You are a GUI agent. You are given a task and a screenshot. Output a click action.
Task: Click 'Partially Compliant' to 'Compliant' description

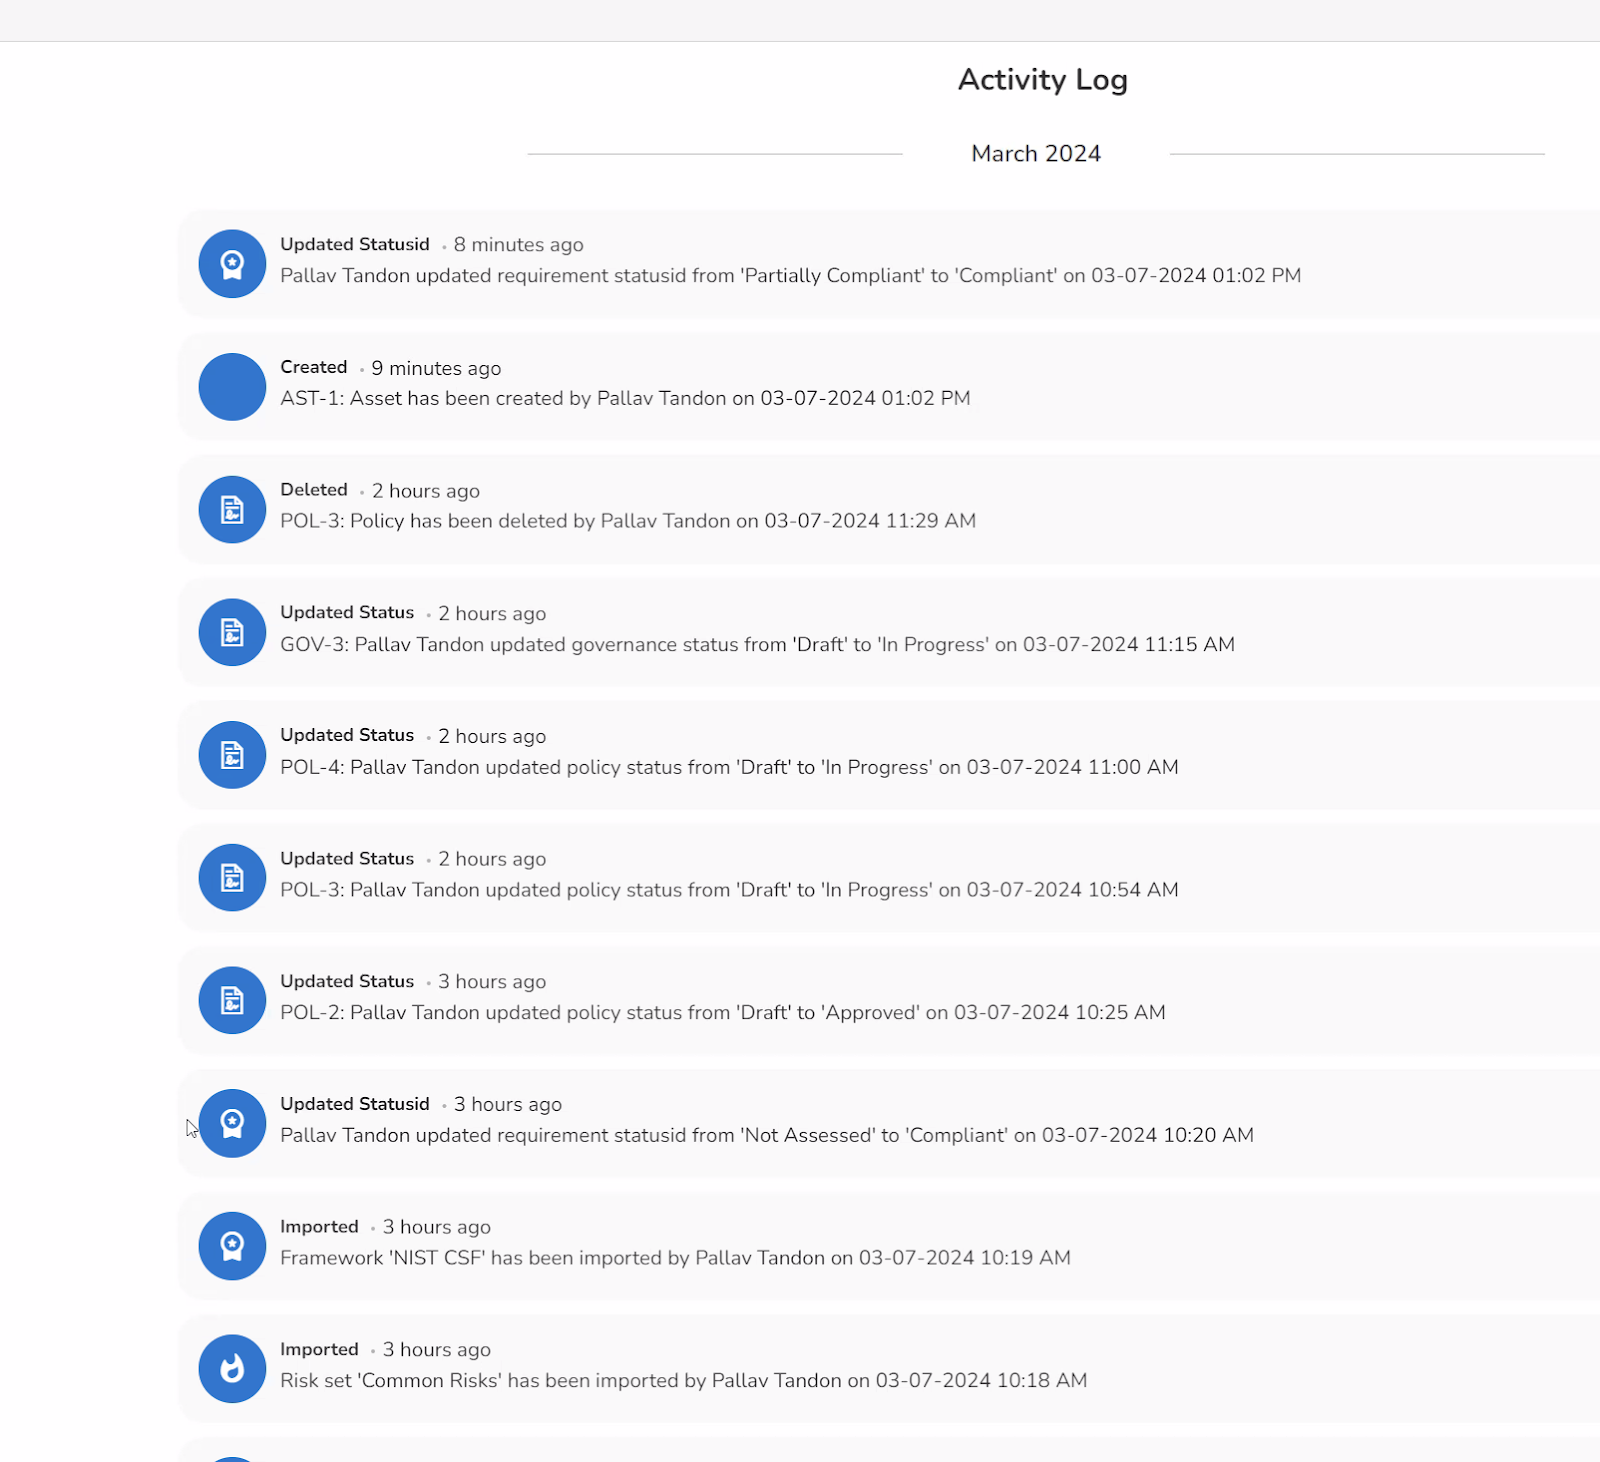coord(790,276)
